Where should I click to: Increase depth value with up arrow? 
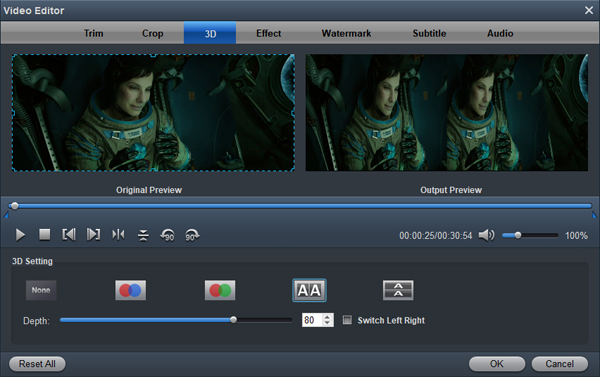pos(327,317)
